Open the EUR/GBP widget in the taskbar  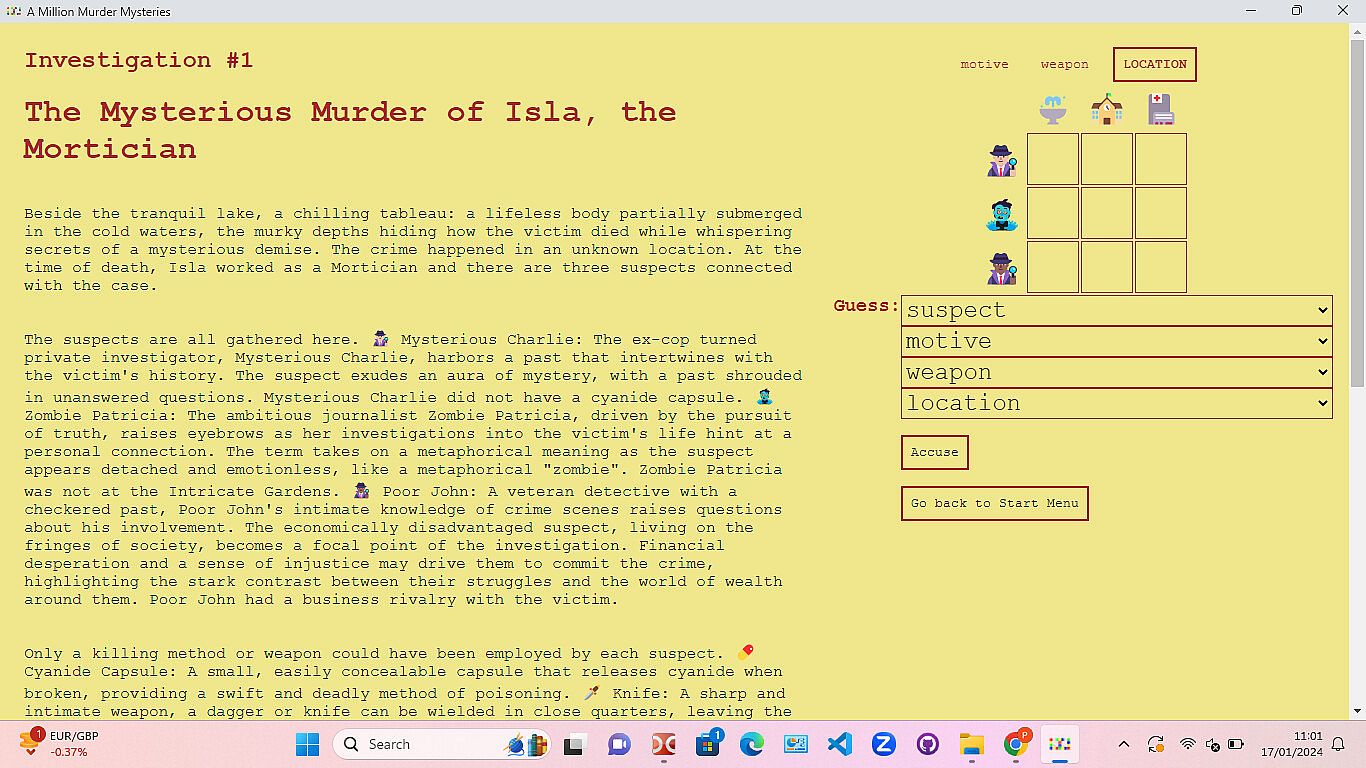click(x=60, y=744)
